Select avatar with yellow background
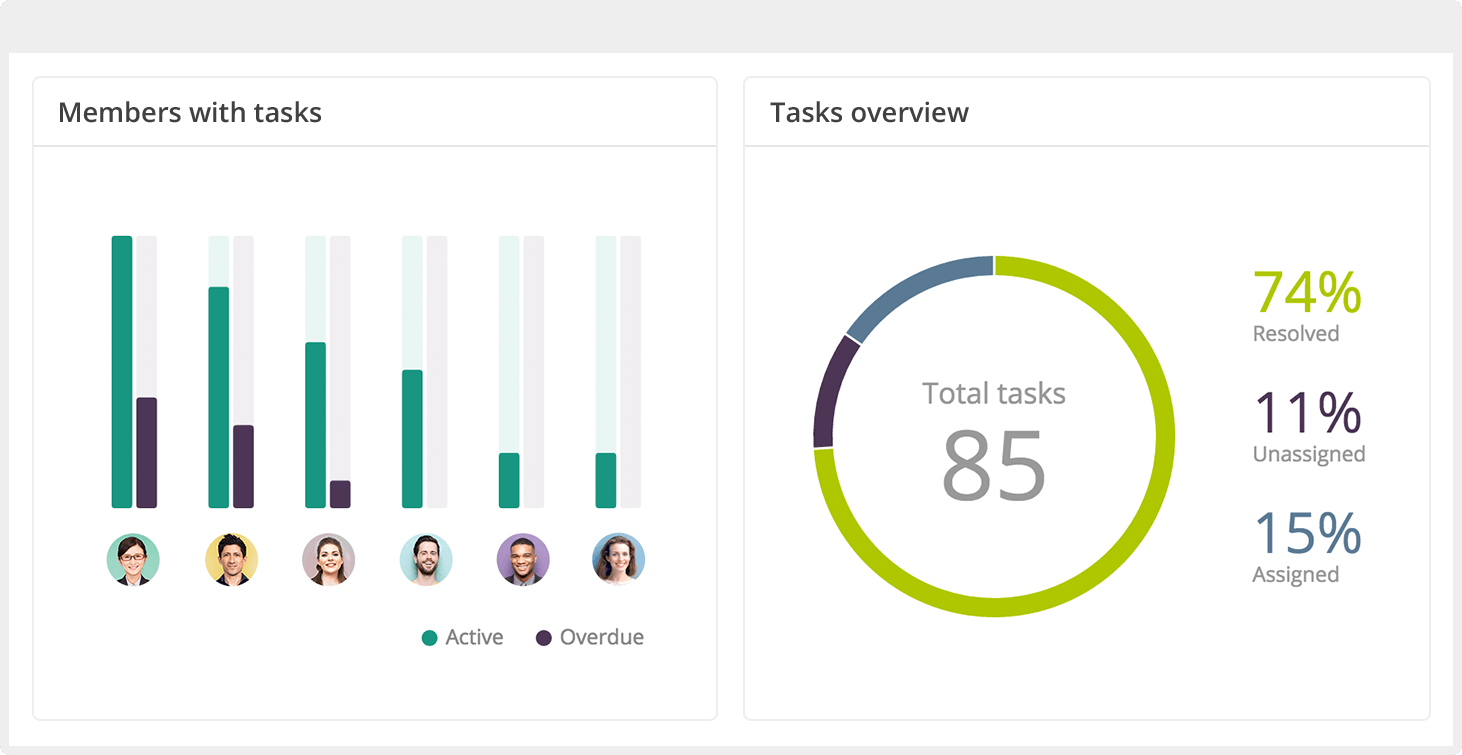 click(231, 559)
